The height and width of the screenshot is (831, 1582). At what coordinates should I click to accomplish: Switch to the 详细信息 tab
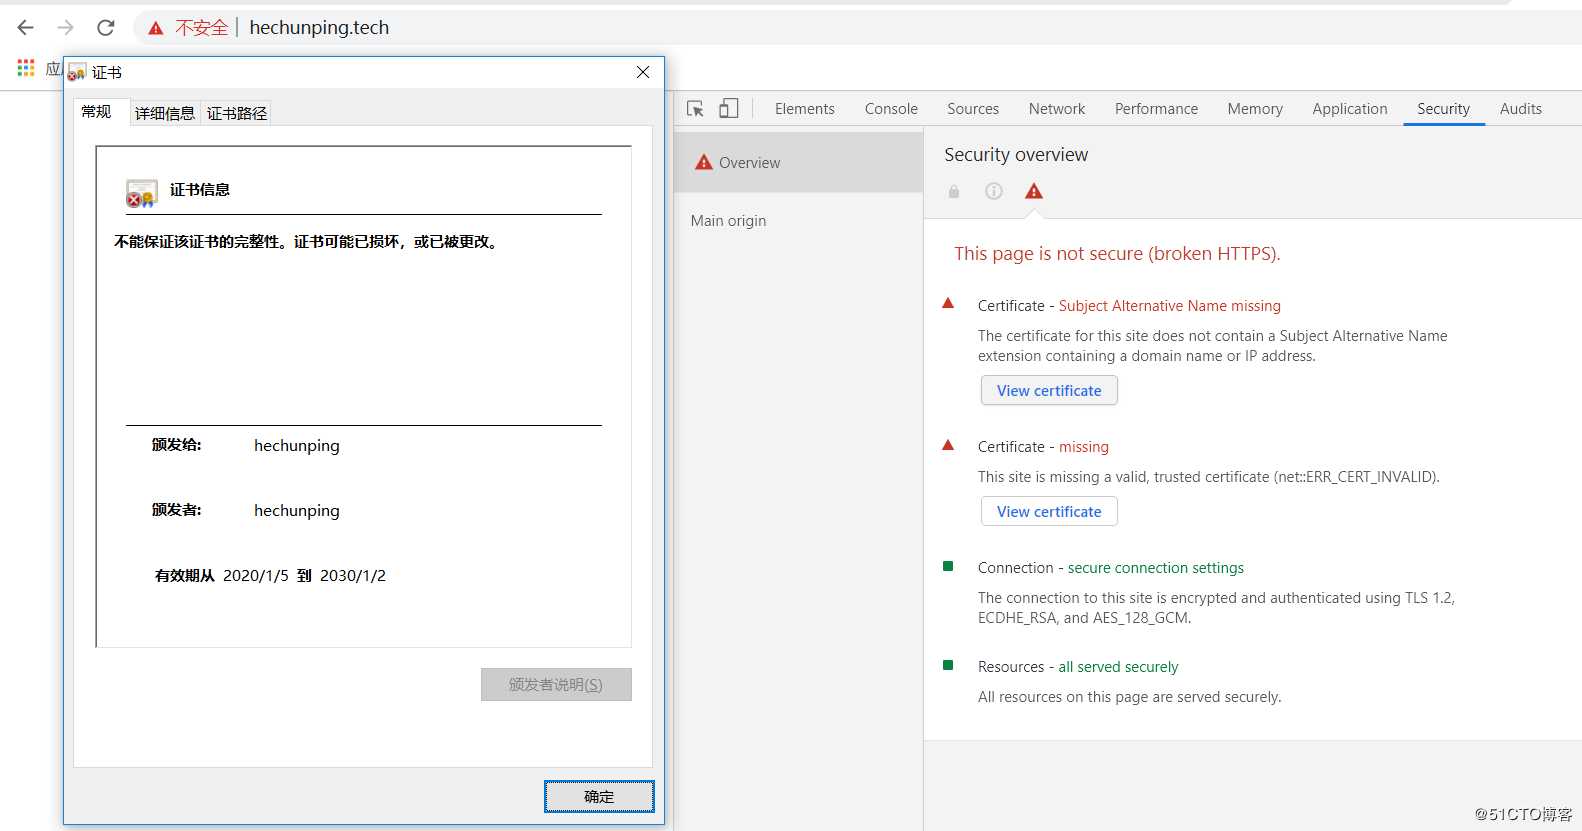tap(165, 113)
